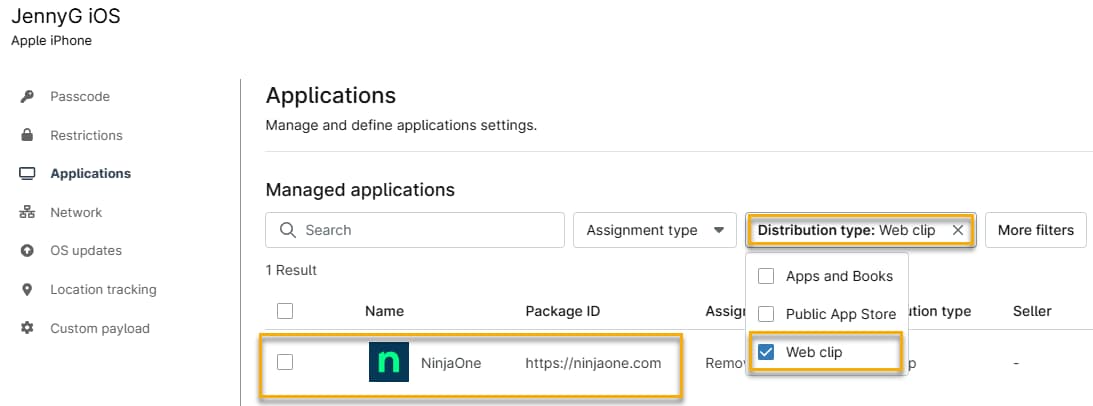Viewport: 1093px width, 406px height.
Task: Click the More filters button
Action: [x=1035, y=230]
